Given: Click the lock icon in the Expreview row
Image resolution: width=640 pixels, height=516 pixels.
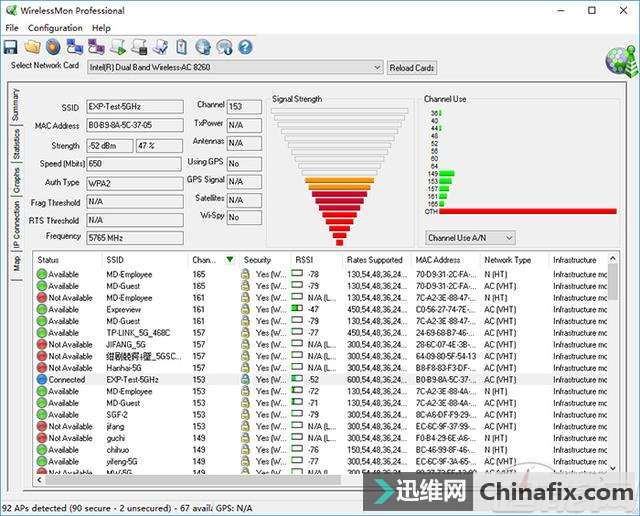Looking at the screenshot, I should point(246,310).
